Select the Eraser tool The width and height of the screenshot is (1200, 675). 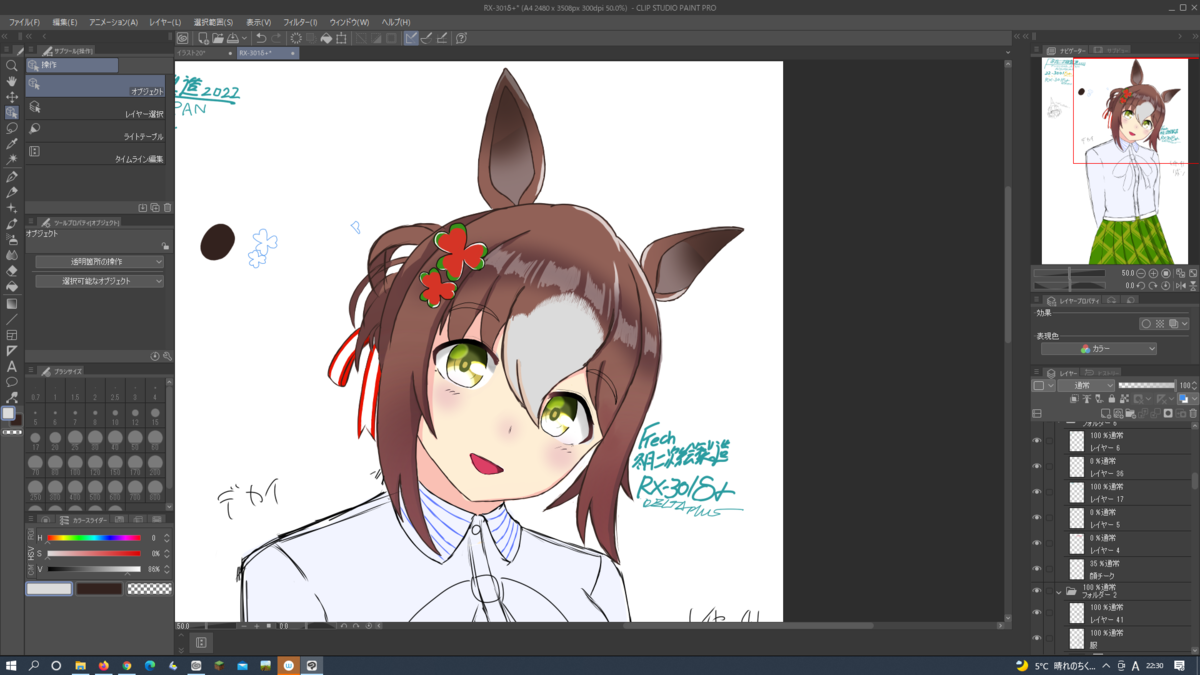point(12,270)
